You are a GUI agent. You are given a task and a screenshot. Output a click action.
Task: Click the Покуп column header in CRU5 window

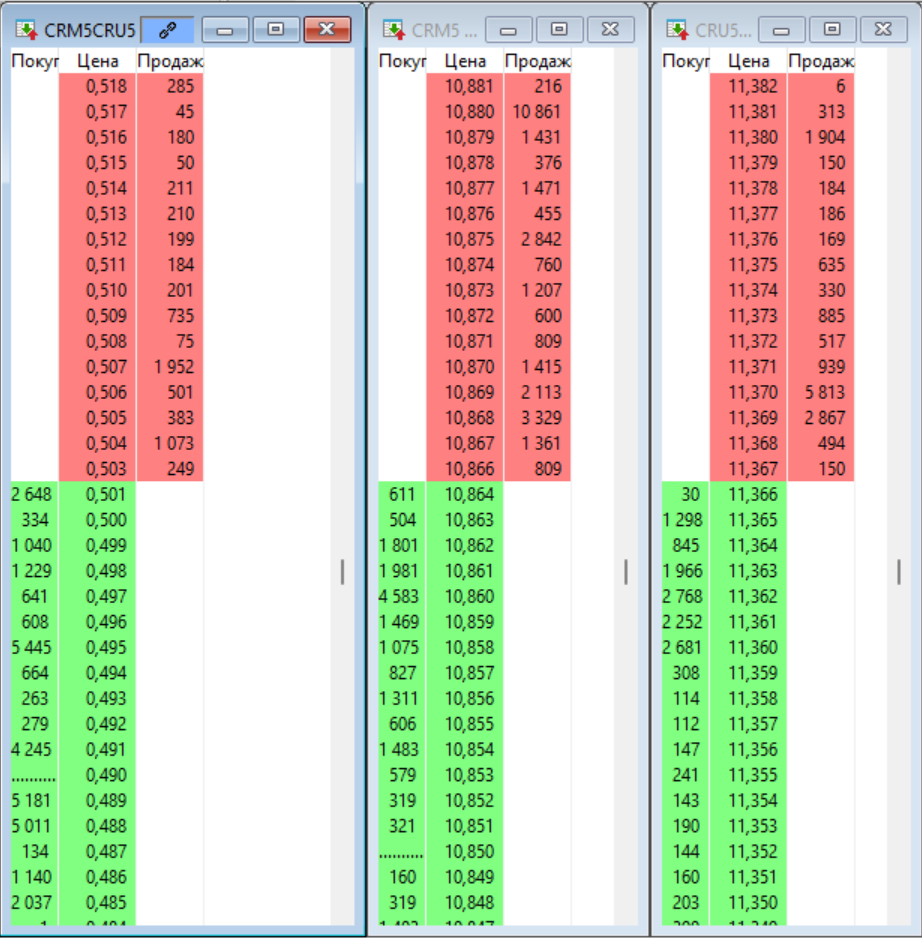point(686,62)
